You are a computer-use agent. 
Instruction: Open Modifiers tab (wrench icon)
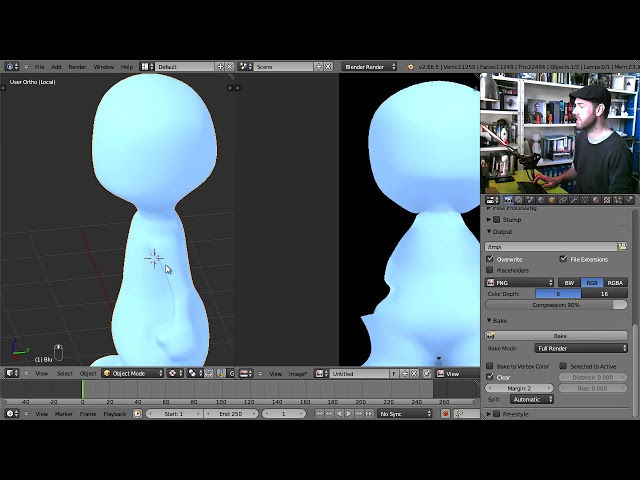[x=574, y=200]
